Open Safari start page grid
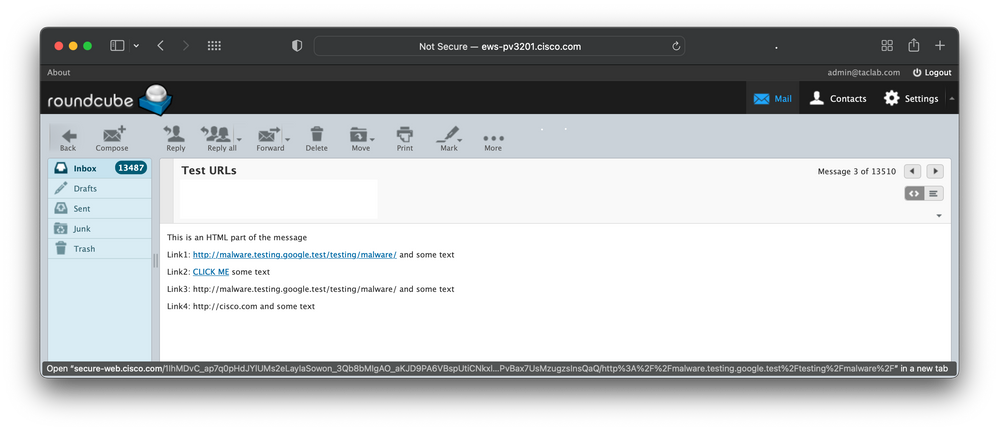 [214, 46]
